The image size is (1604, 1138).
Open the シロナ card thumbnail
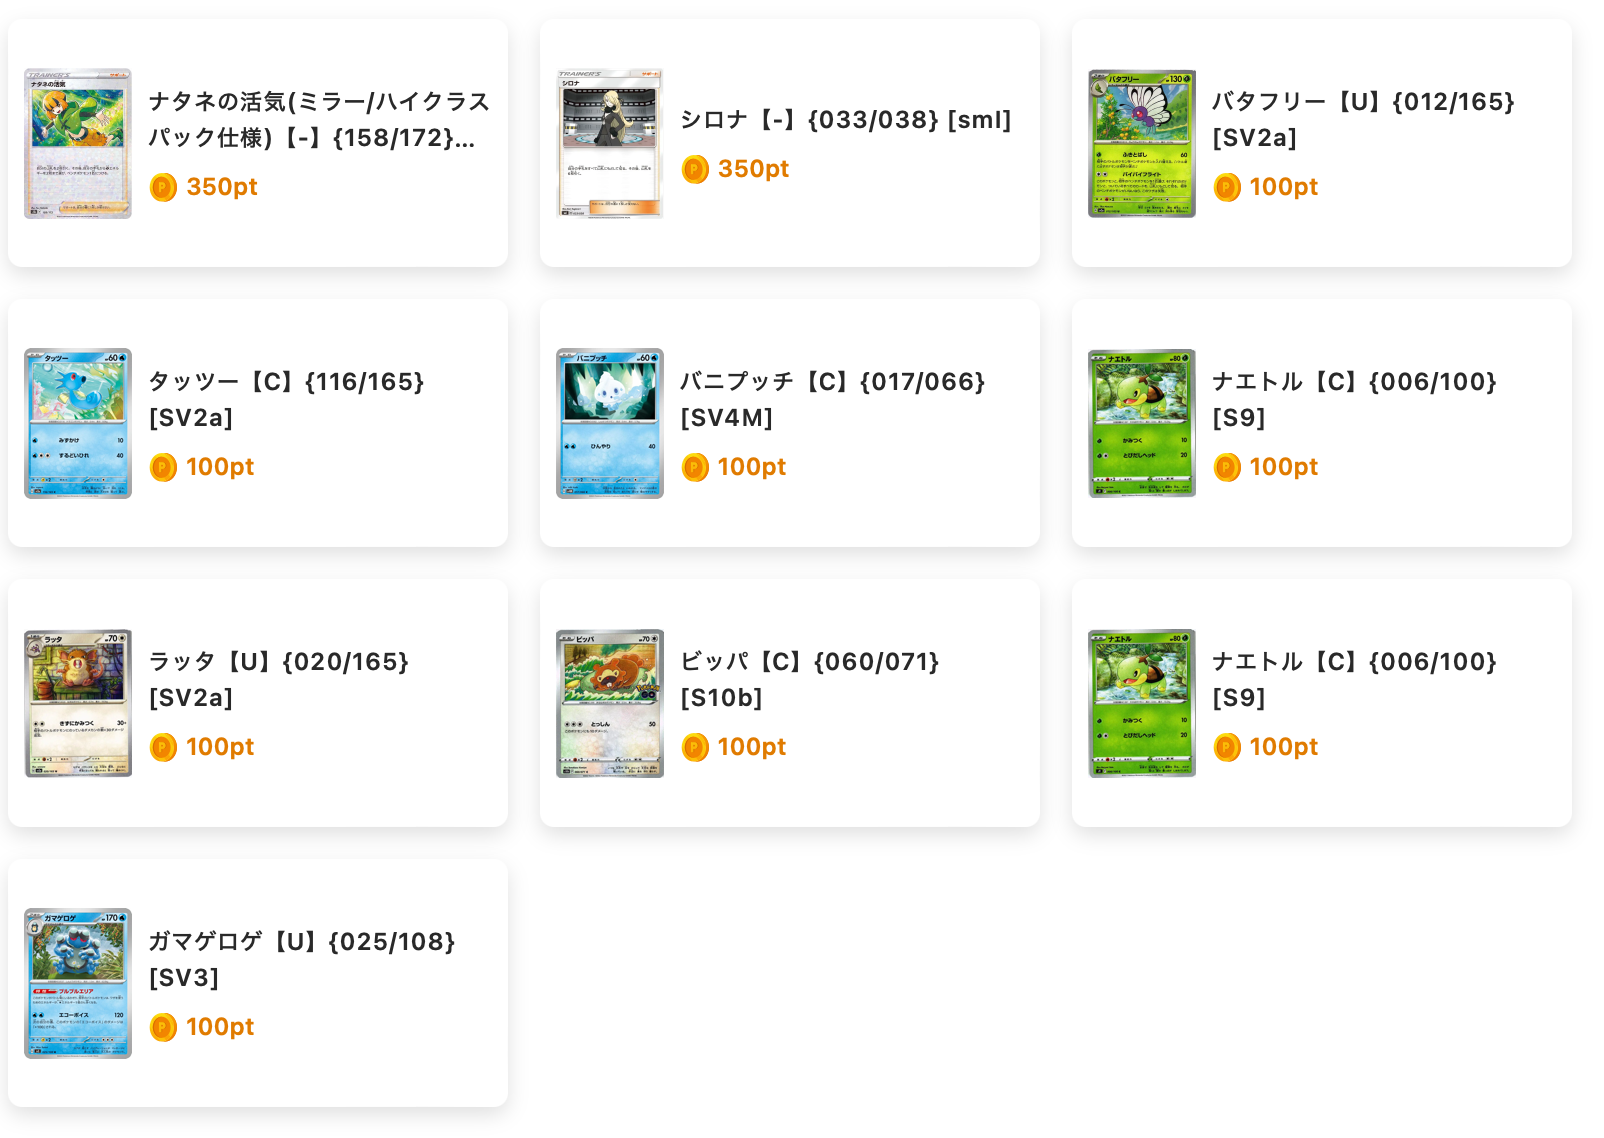pyautogui.click(x=610, y=143)
